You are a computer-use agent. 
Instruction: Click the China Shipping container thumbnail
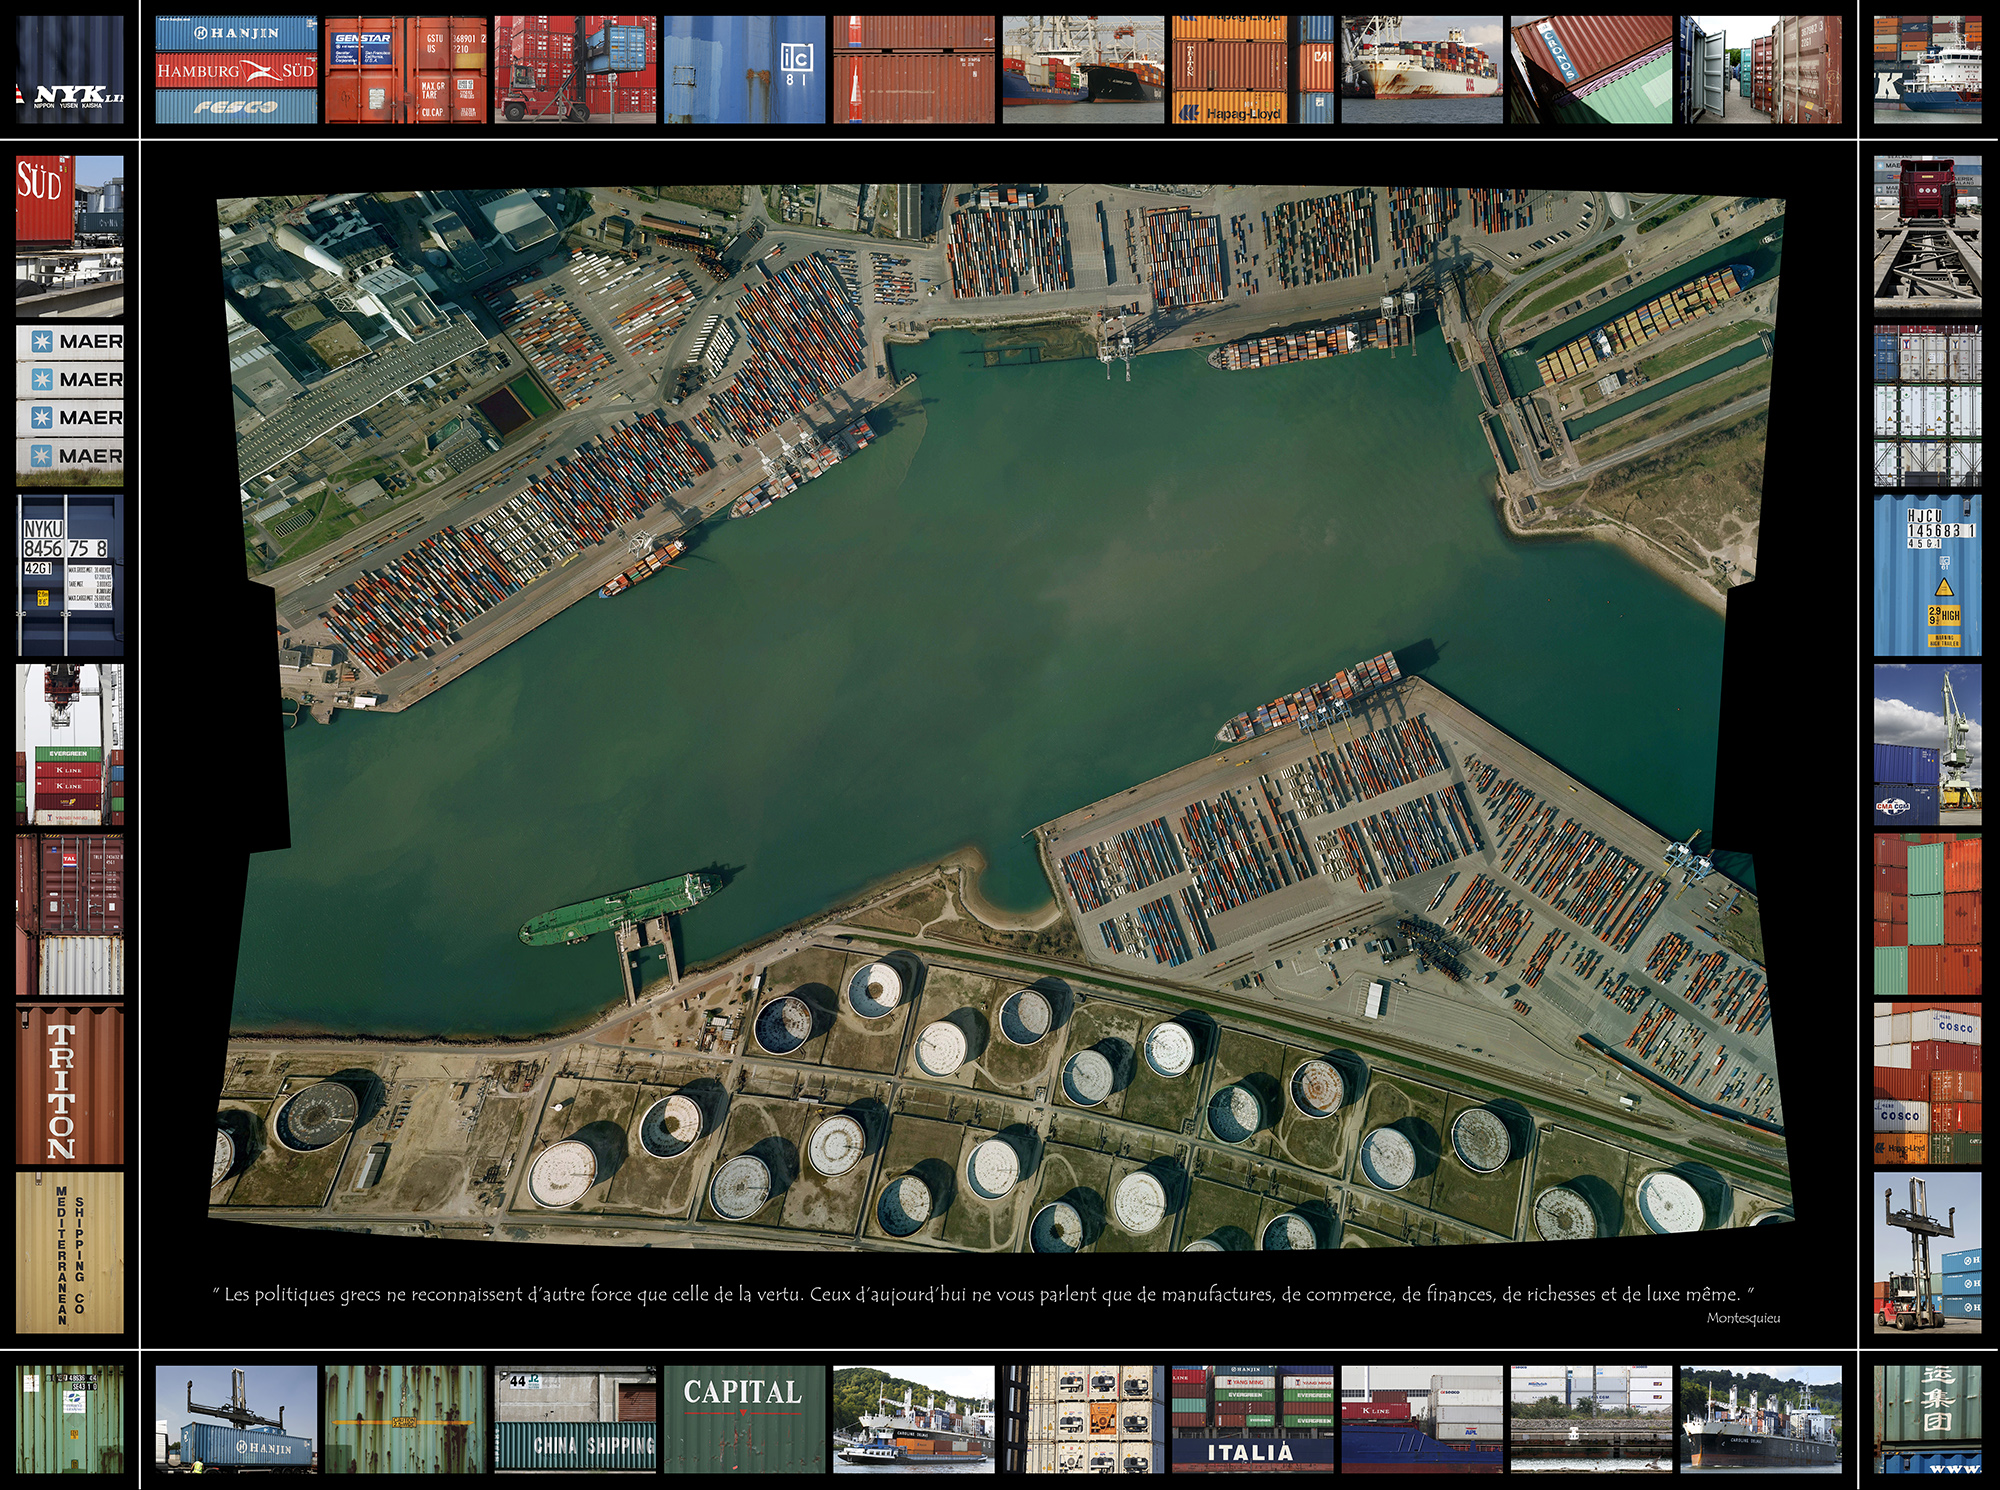pyautogui.click(x=575, y=1419)
